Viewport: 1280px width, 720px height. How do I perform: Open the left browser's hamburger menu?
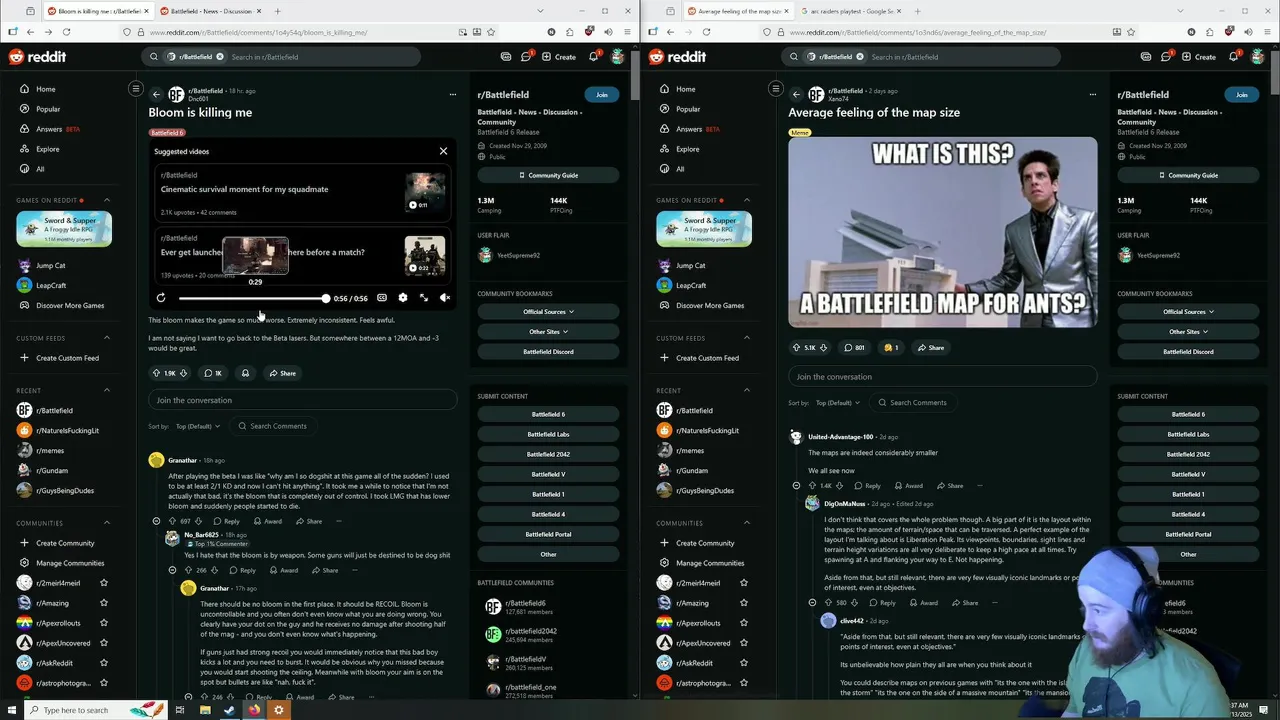tap(625, 32)
